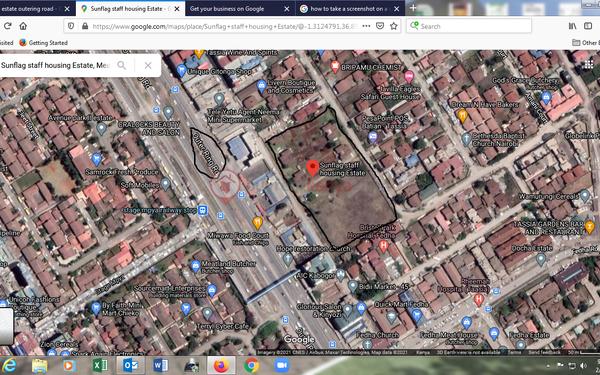Viewport: 600px width, 375px height.
Task: Open page actions three-dot menu in address bar
Action: click(366, 26)
